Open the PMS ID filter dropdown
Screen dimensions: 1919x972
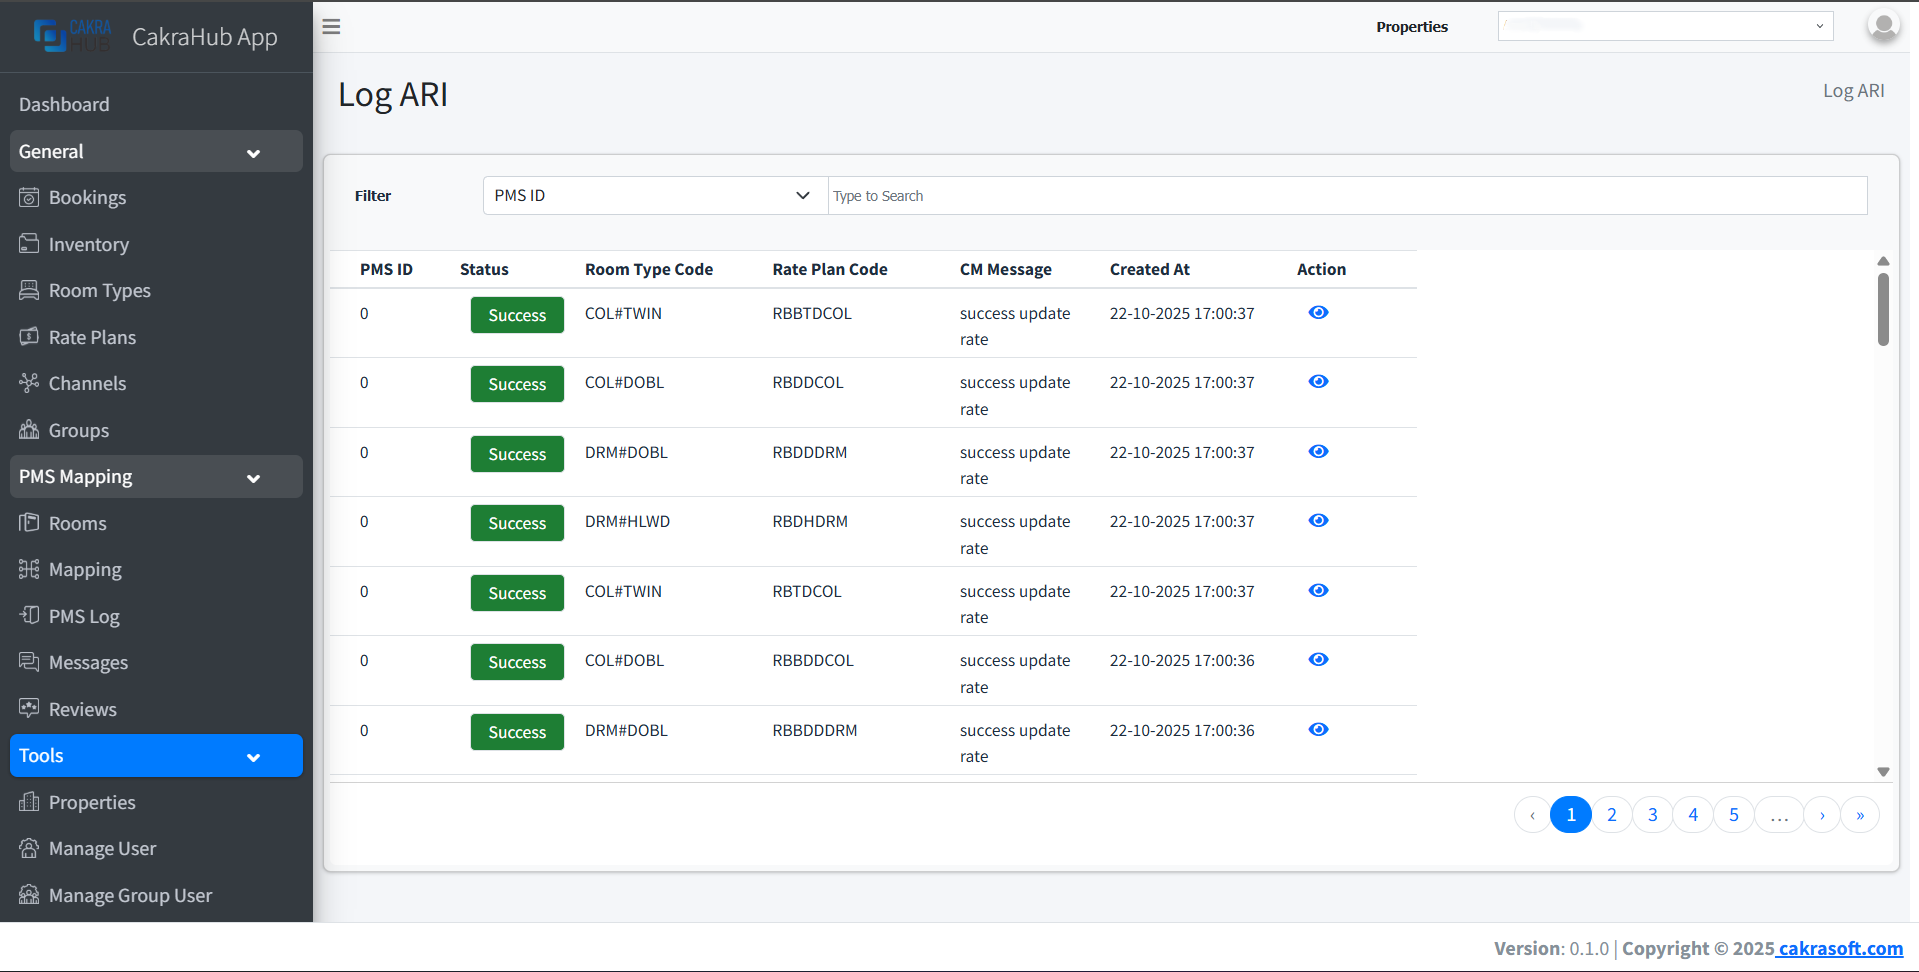click(654, 196)
